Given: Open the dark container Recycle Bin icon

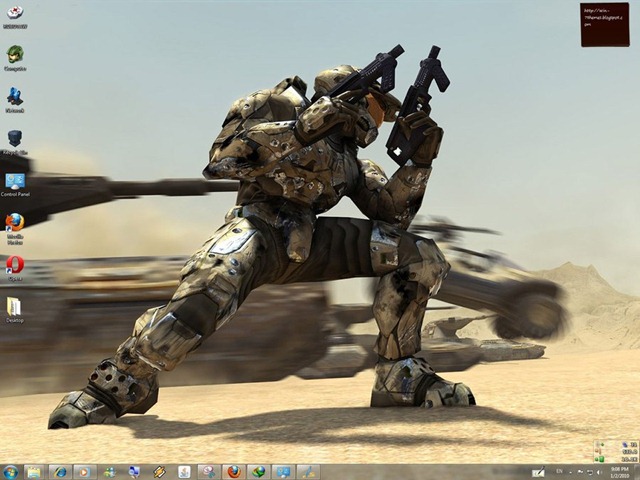Looking at the screenshot, I should click(15, 142).
